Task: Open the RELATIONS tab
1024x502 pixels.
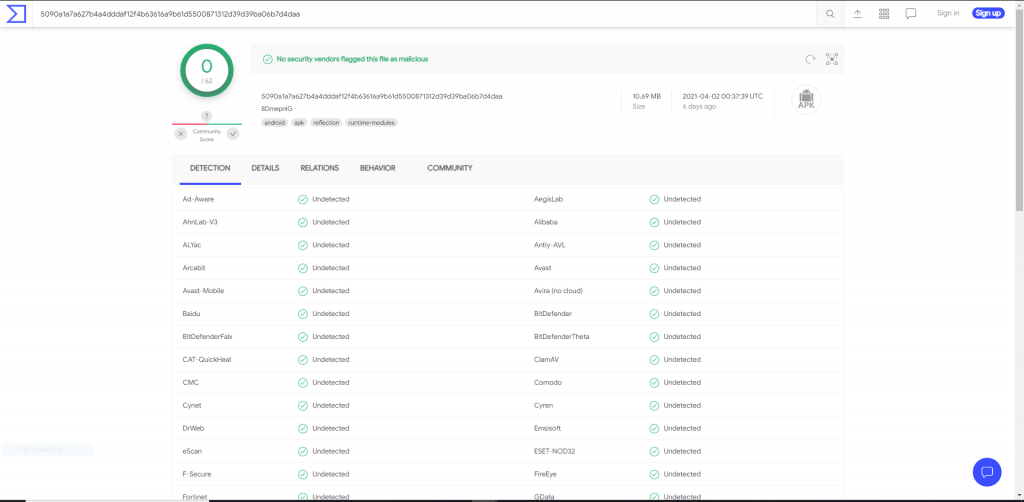Action: click(319, 168)
